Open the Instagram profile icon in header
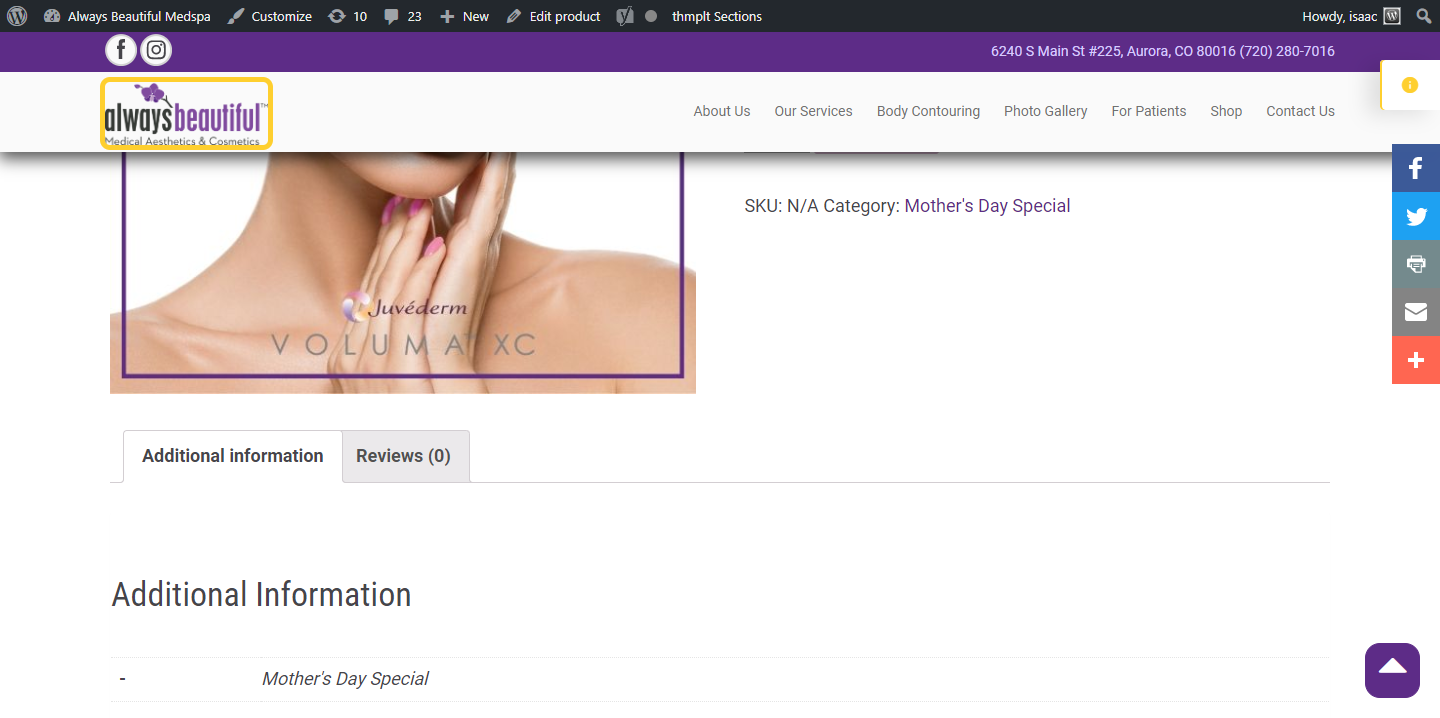This screenshot has height=718, width=1440. (x=156, y=50)
